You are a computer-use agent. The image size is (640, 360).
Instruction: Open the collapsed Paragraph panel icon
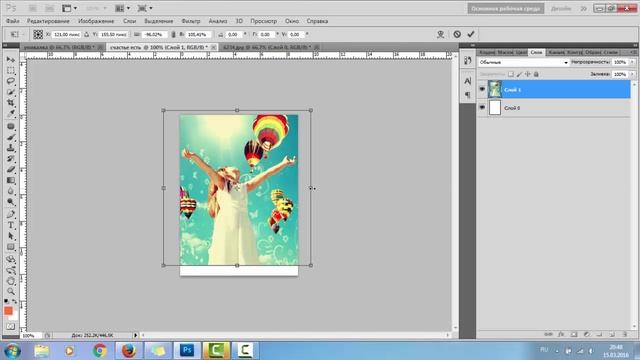(468, 95)
